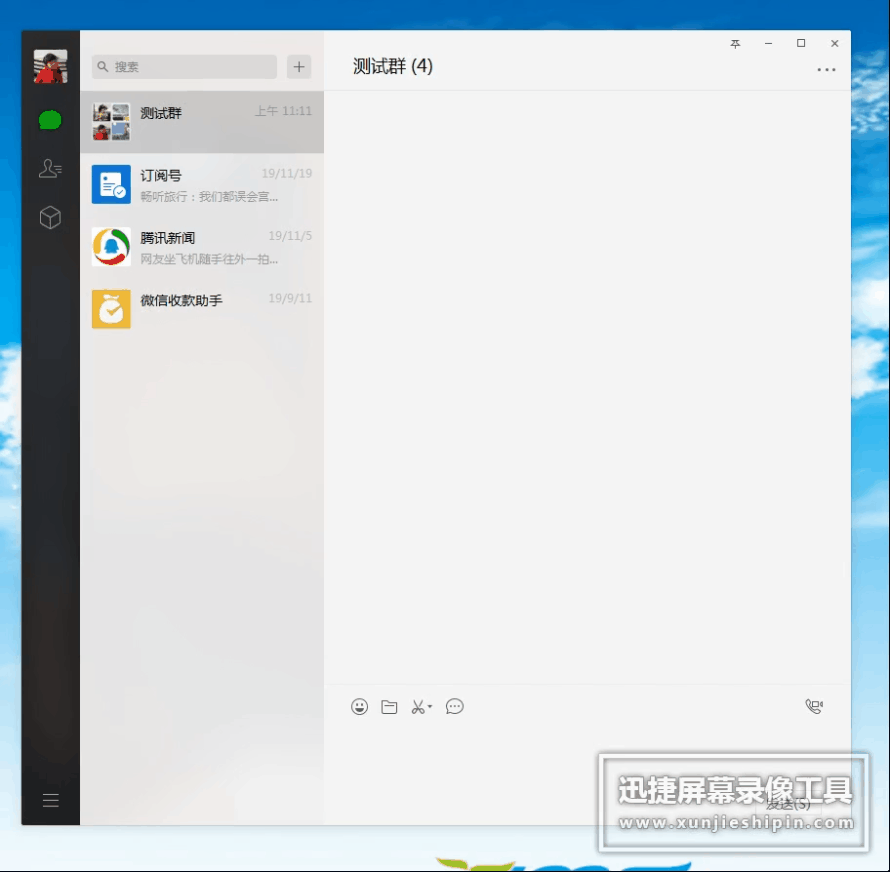Open the 微信收款助手 conversation
Image resolution: width=890 pixels, height=872 pixels.
(202, 309)
